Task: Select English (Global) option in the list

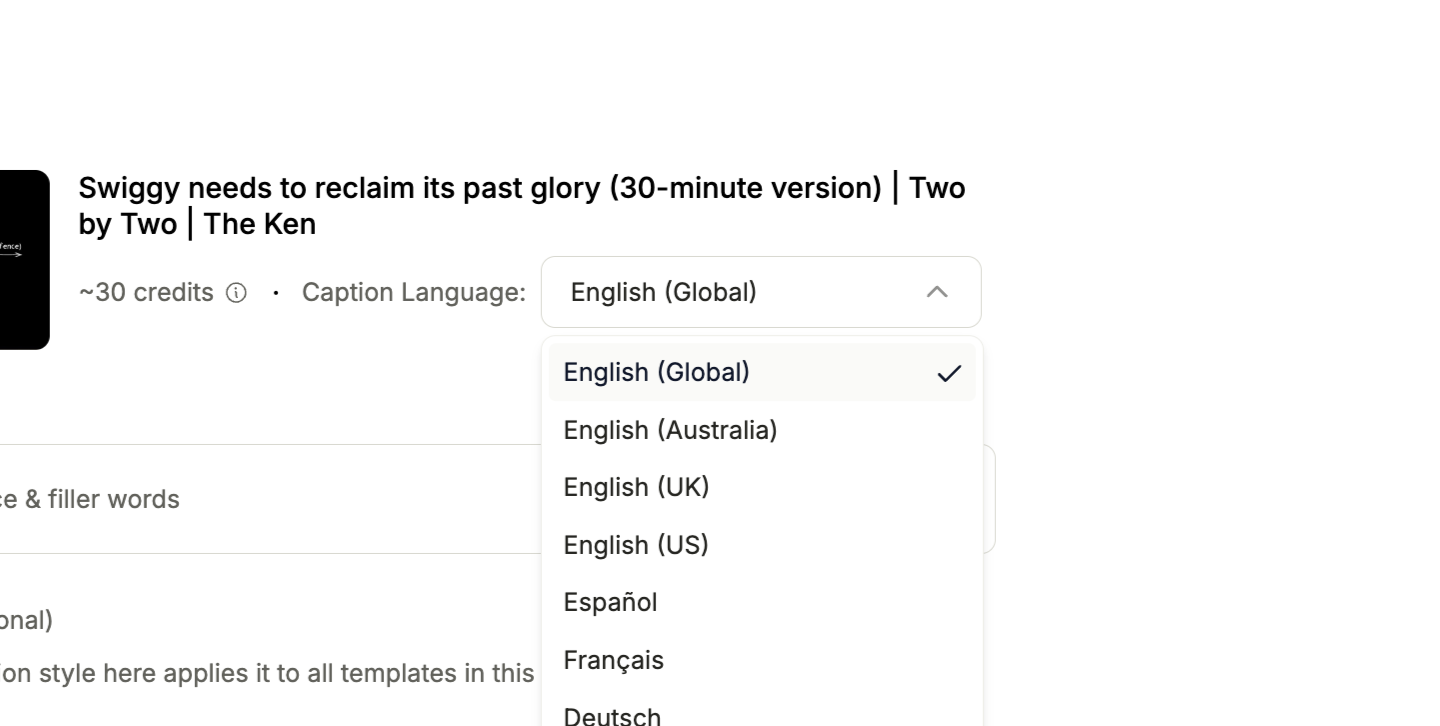Action: [762, 372]
